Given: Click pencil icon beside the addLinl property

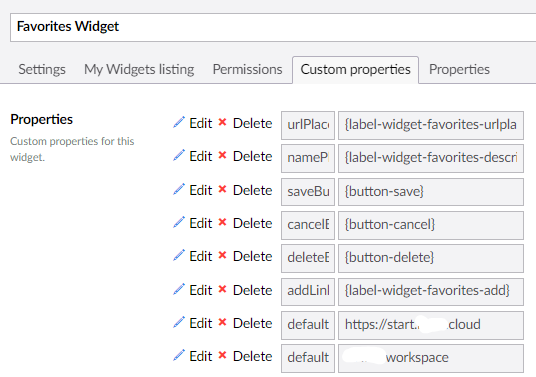Looking at the screenshot, I should (179, 289).
